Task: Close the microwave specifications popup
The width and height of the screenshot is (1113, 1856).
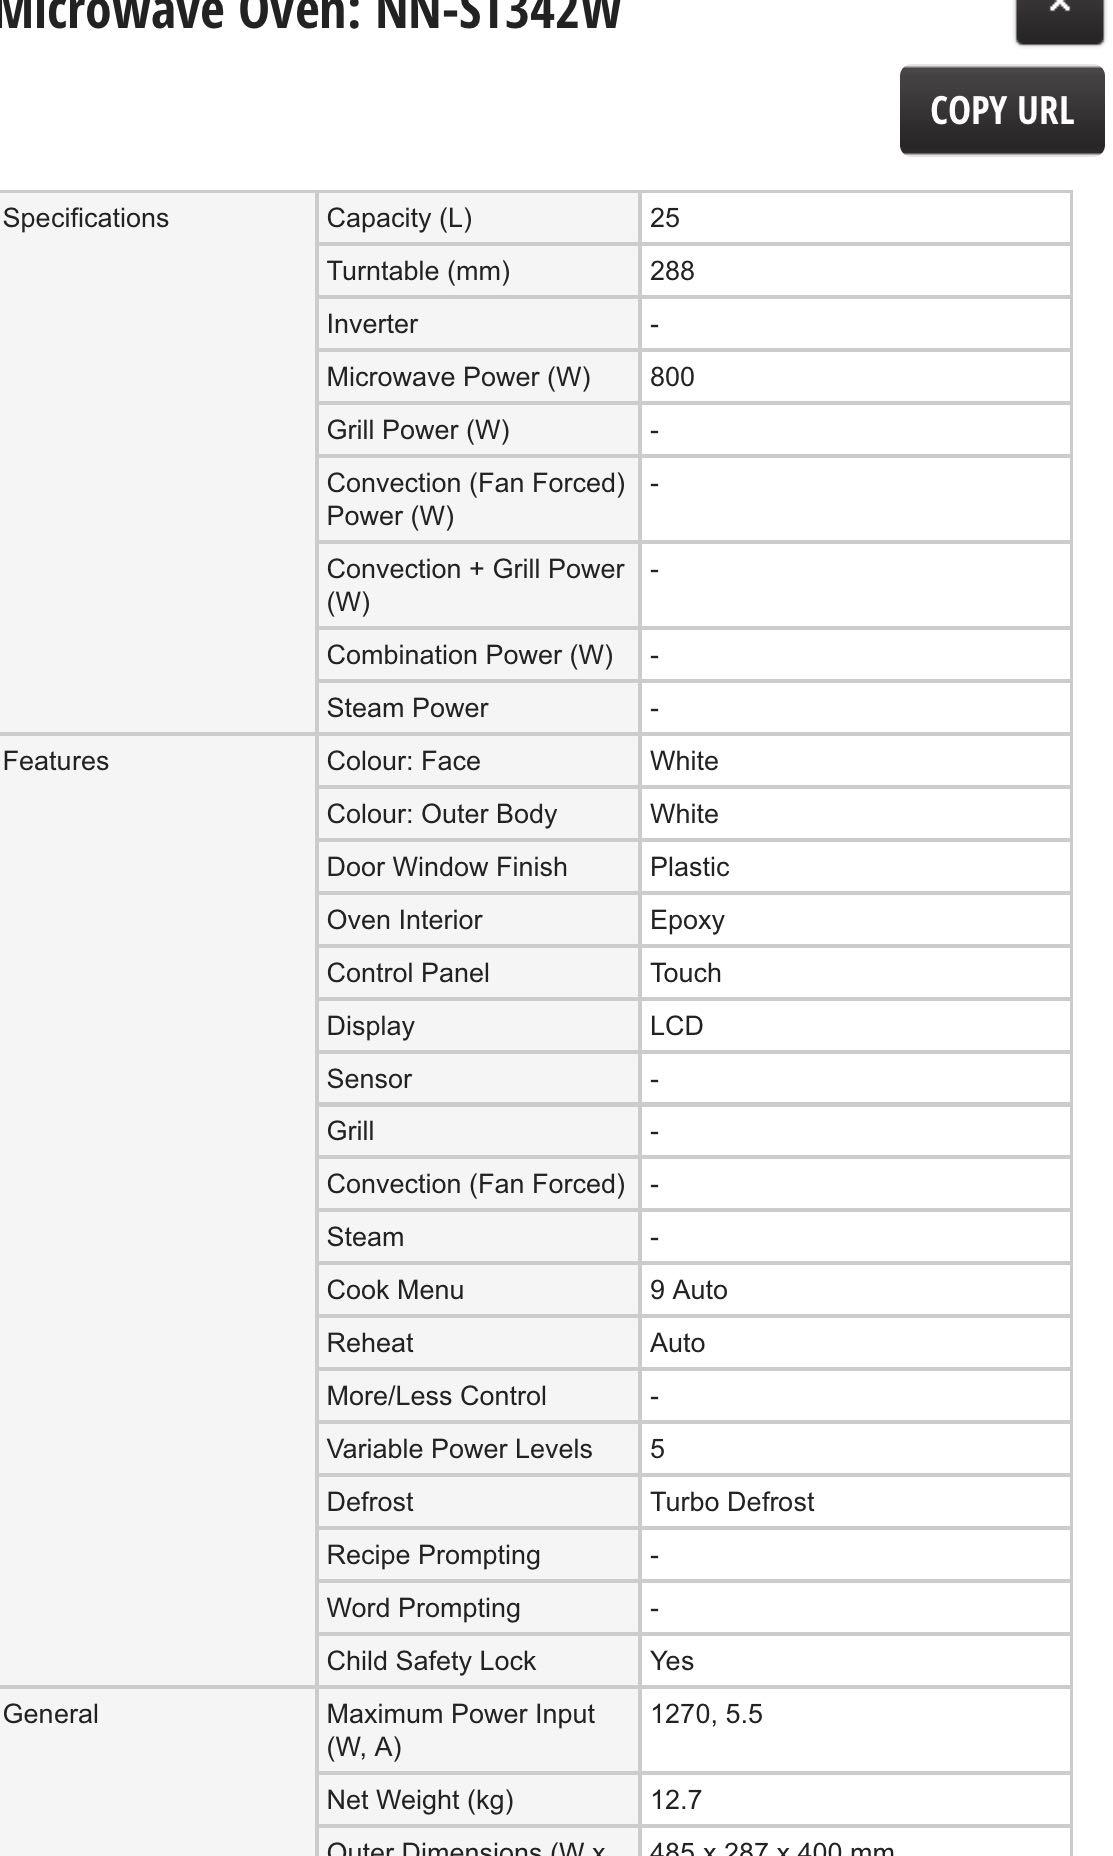Action: click(1060, 12)
